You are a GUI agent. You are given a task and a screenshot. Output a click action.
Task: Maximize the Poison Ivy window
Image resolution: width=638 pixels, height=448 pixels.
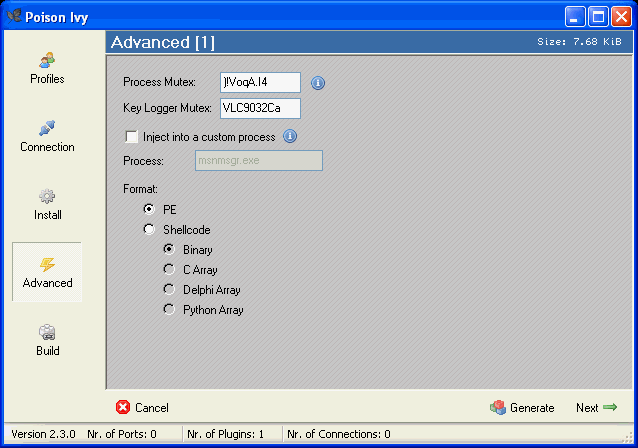point(597,16)
